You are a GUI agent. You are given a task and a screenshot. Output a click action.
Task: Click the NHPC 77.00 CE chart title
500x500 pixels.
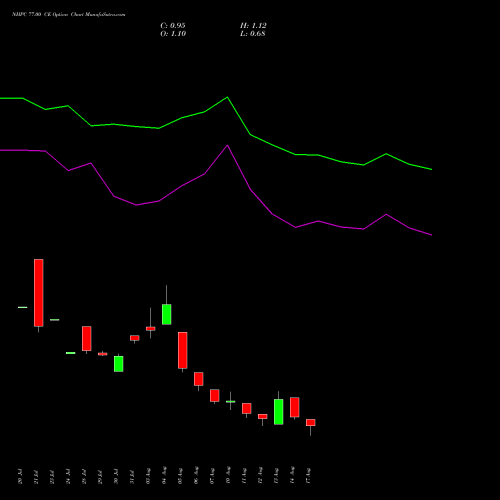click(69, 15)
